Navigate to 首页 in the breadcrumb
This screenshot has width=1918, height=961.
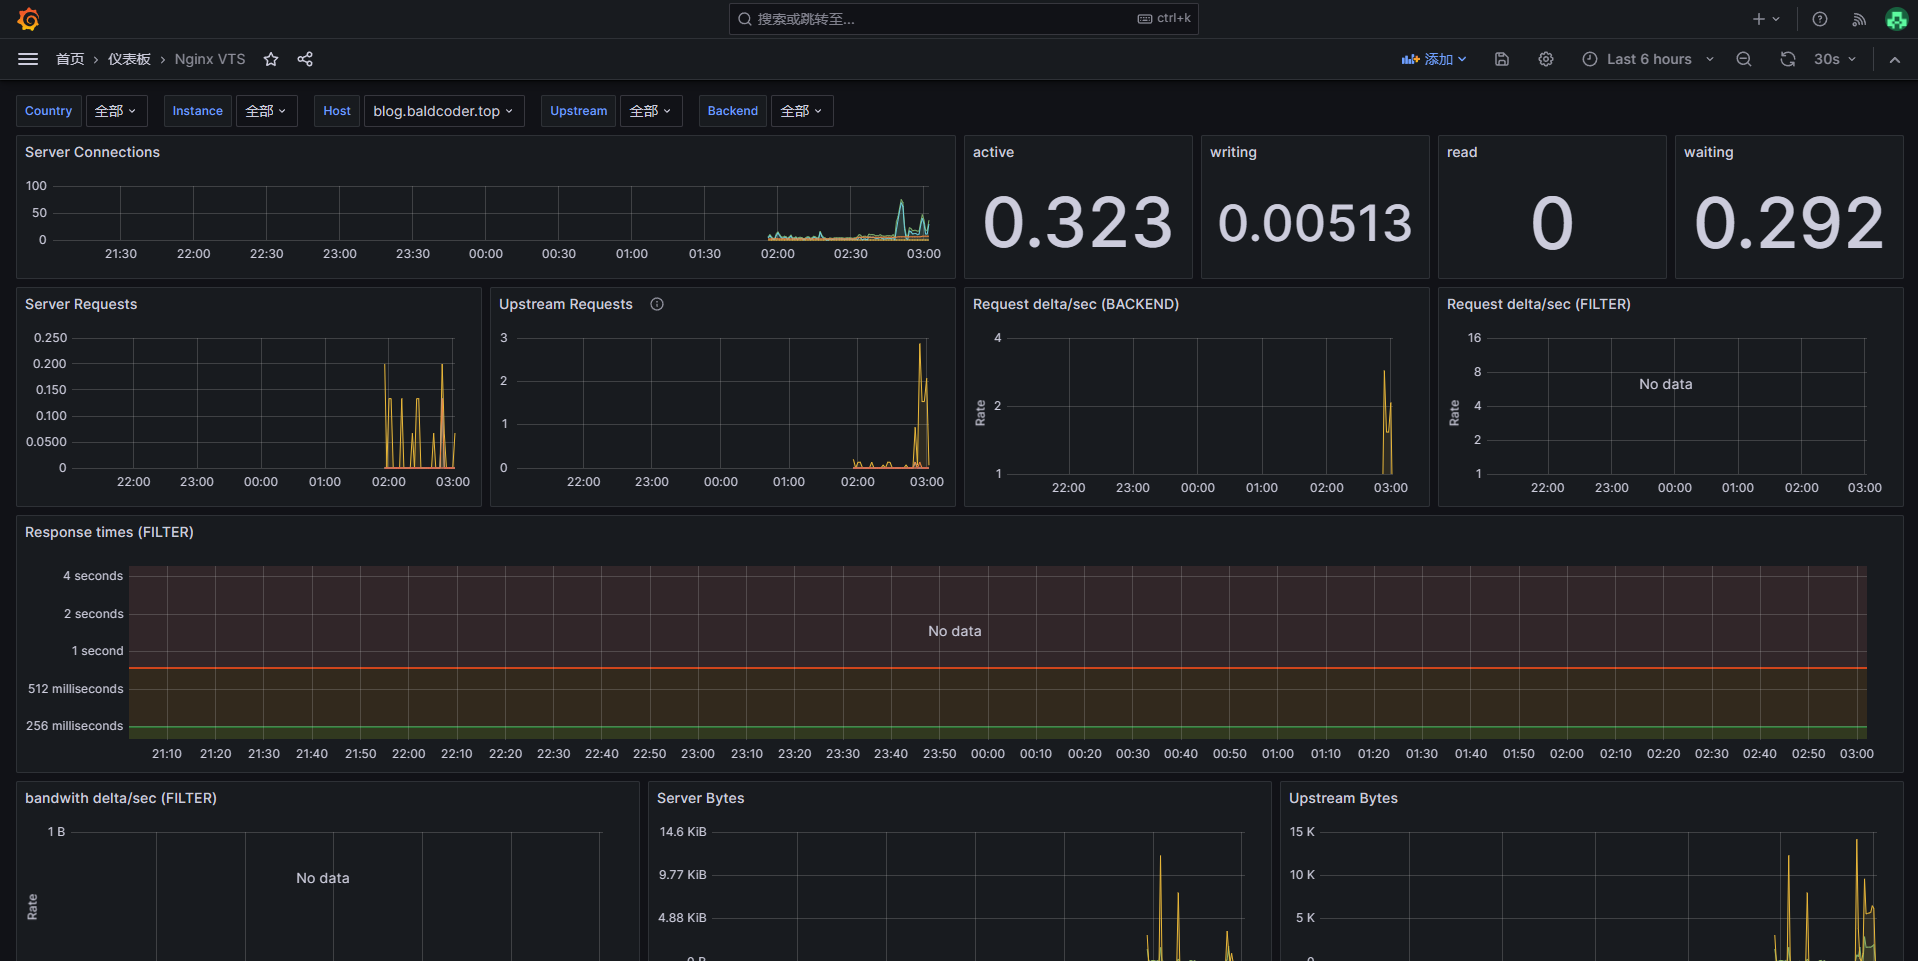[70, 59]
